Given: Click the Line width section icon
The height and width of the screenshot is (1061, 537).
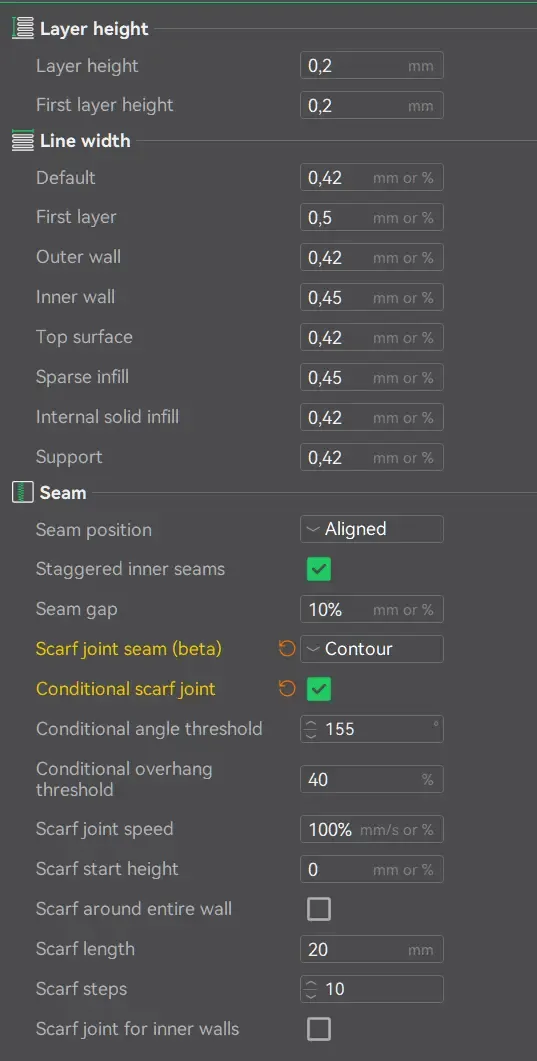Looking at the screenshot, I should pos(23,141).
